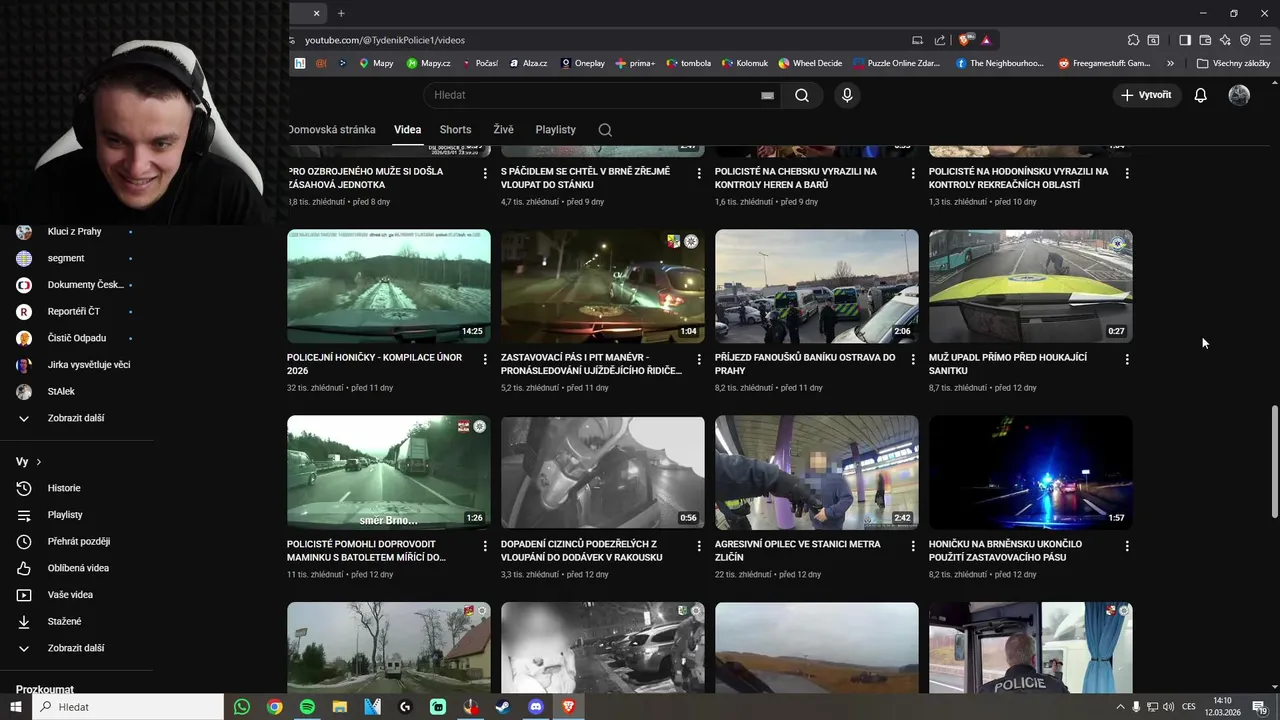
Task: Open options menu for Honičku na Brněnsku video
Action: point(1127,546)
